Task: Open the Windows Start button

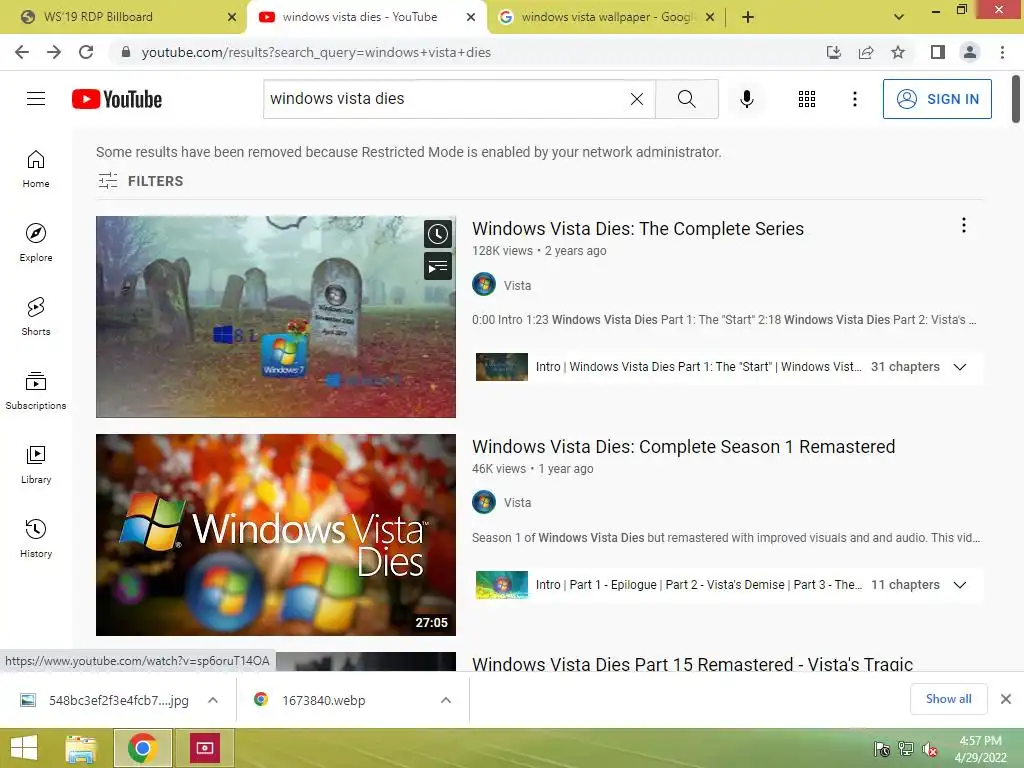Action: point(24,748)
